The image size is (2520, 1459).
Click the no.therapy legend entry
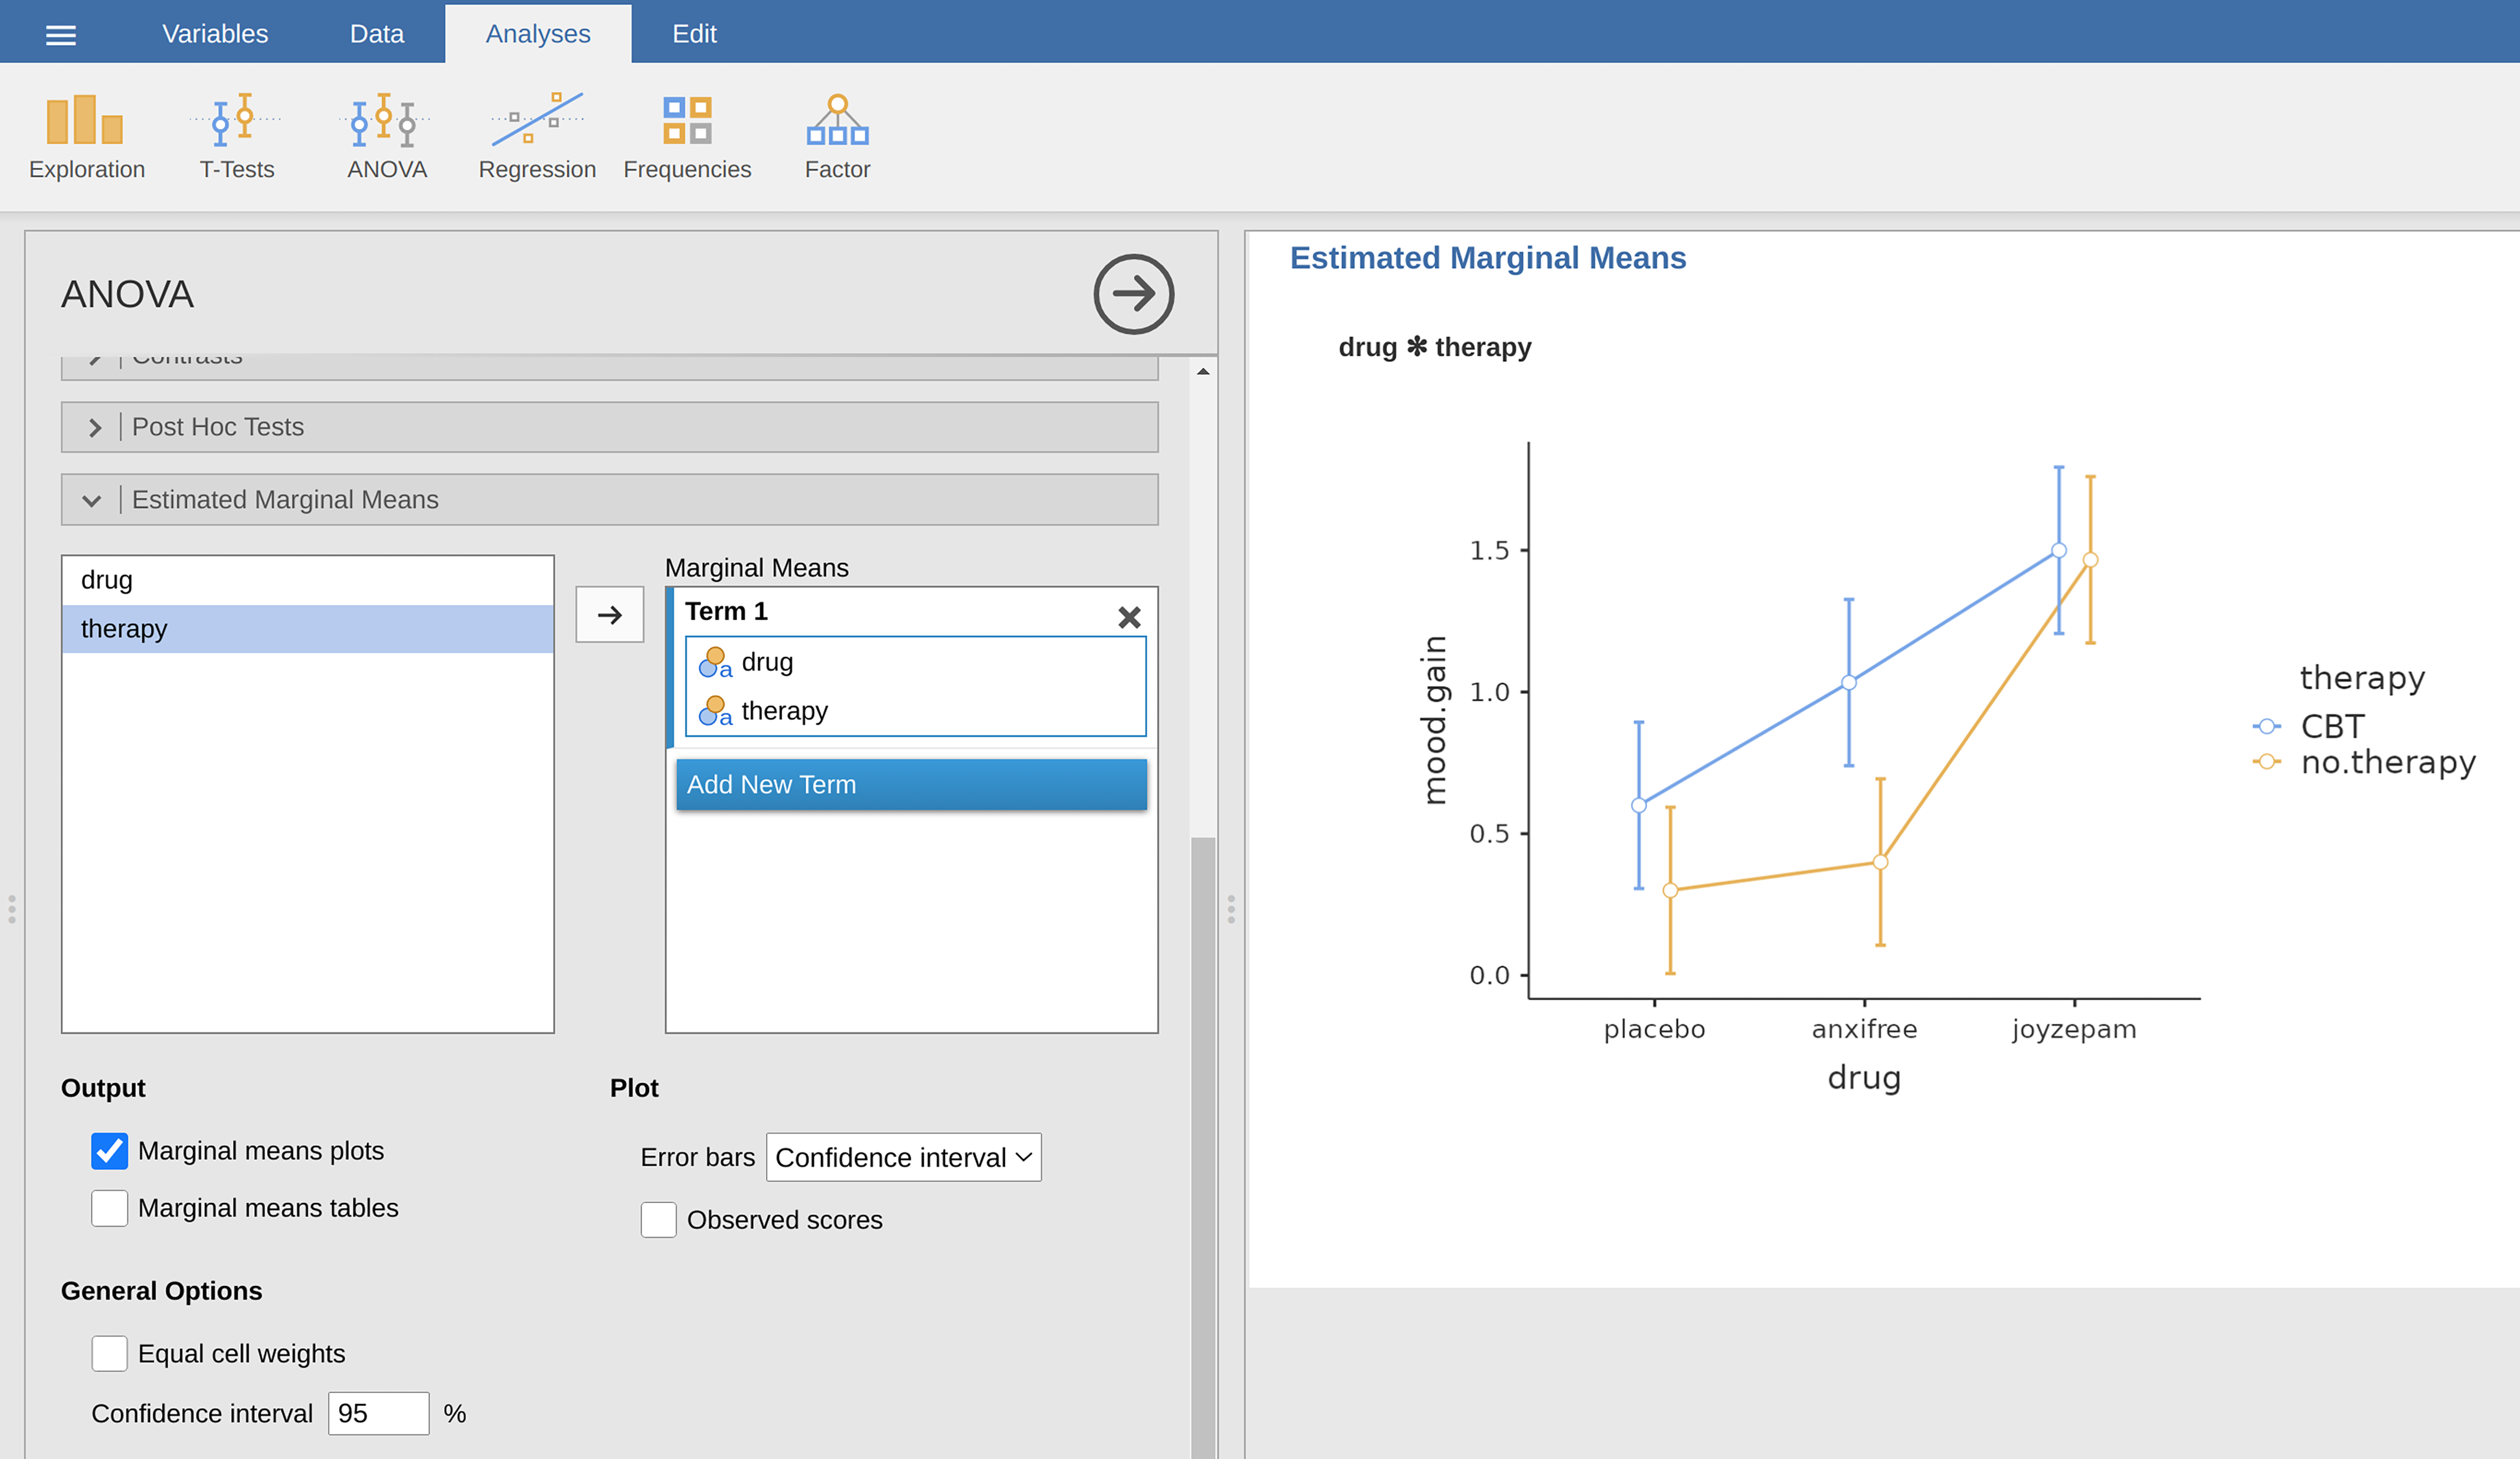pos(2364,762)
